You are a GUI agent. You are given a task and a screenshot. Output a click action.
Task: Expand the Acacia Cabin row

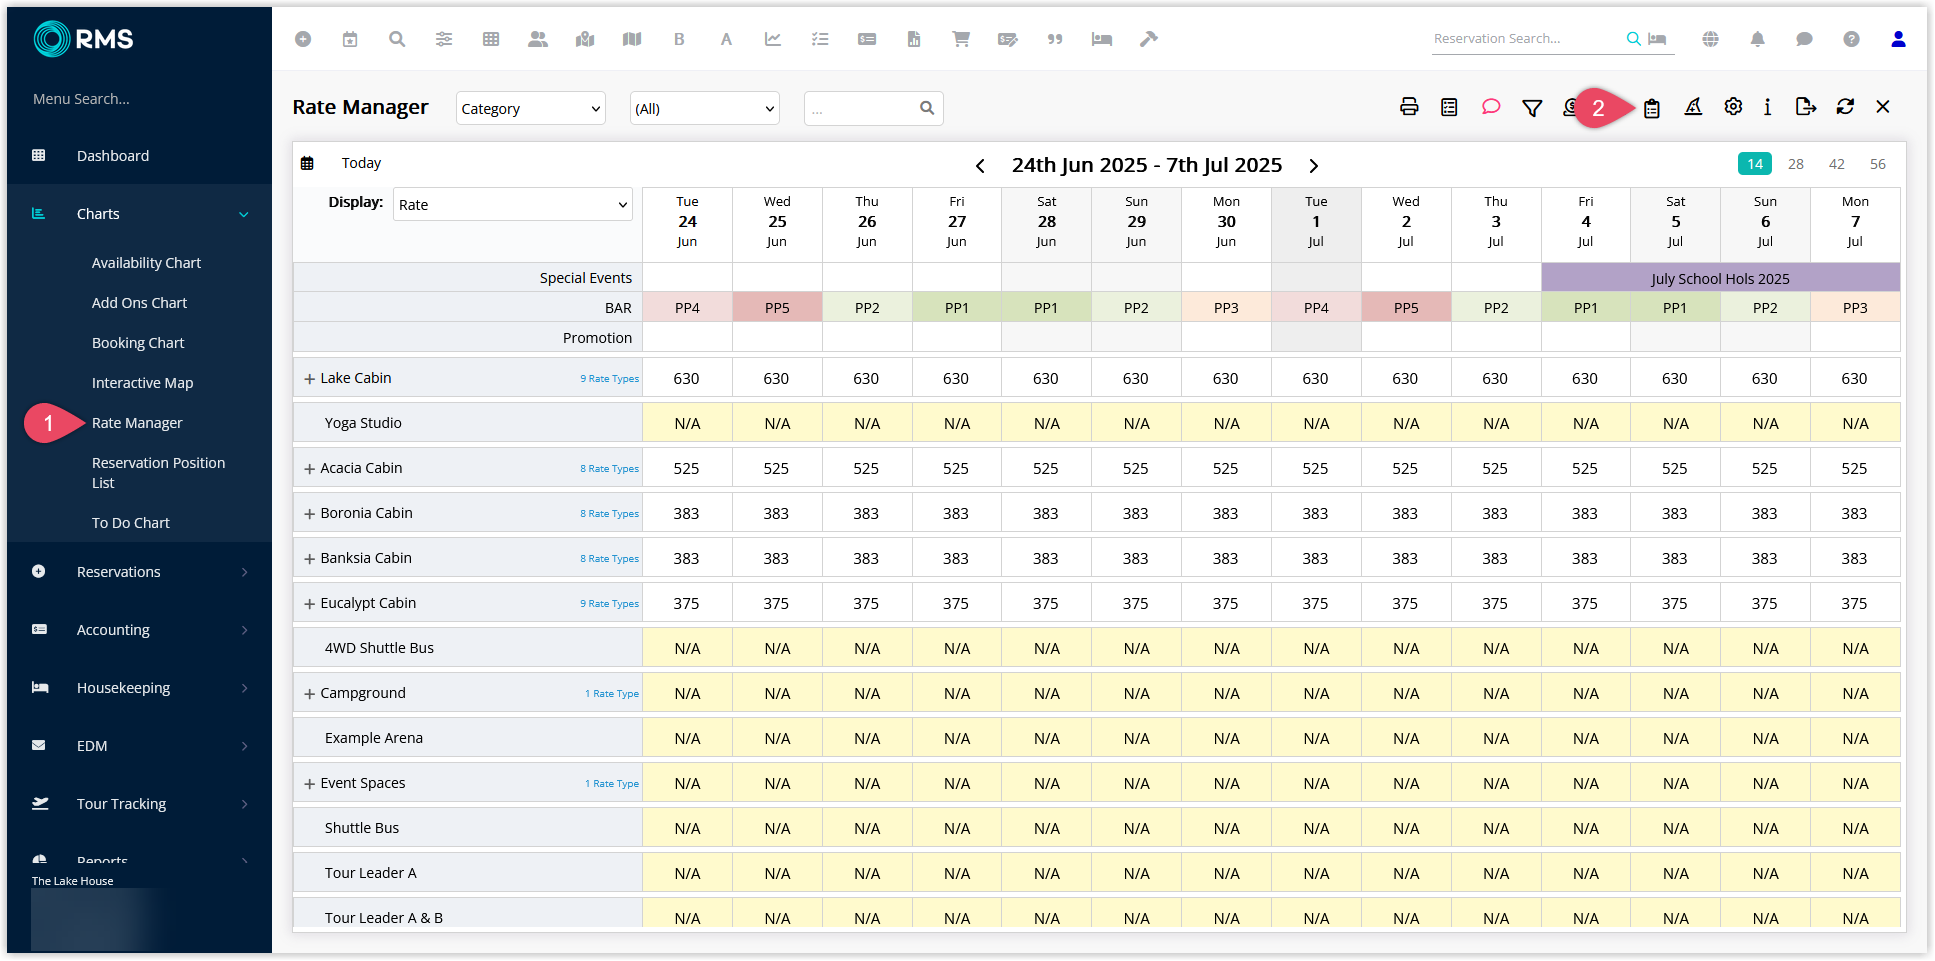(x=310, y=469)
